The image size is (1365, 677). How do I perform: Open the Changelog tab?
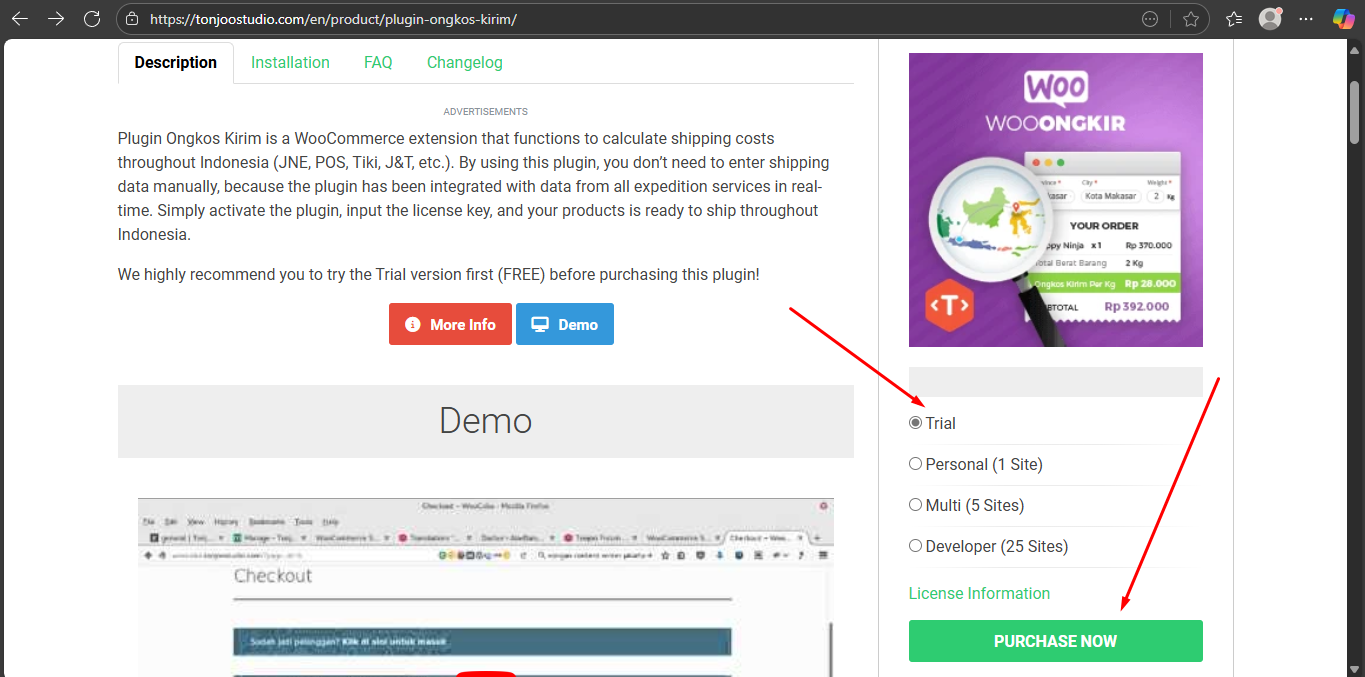coord(464,62)
